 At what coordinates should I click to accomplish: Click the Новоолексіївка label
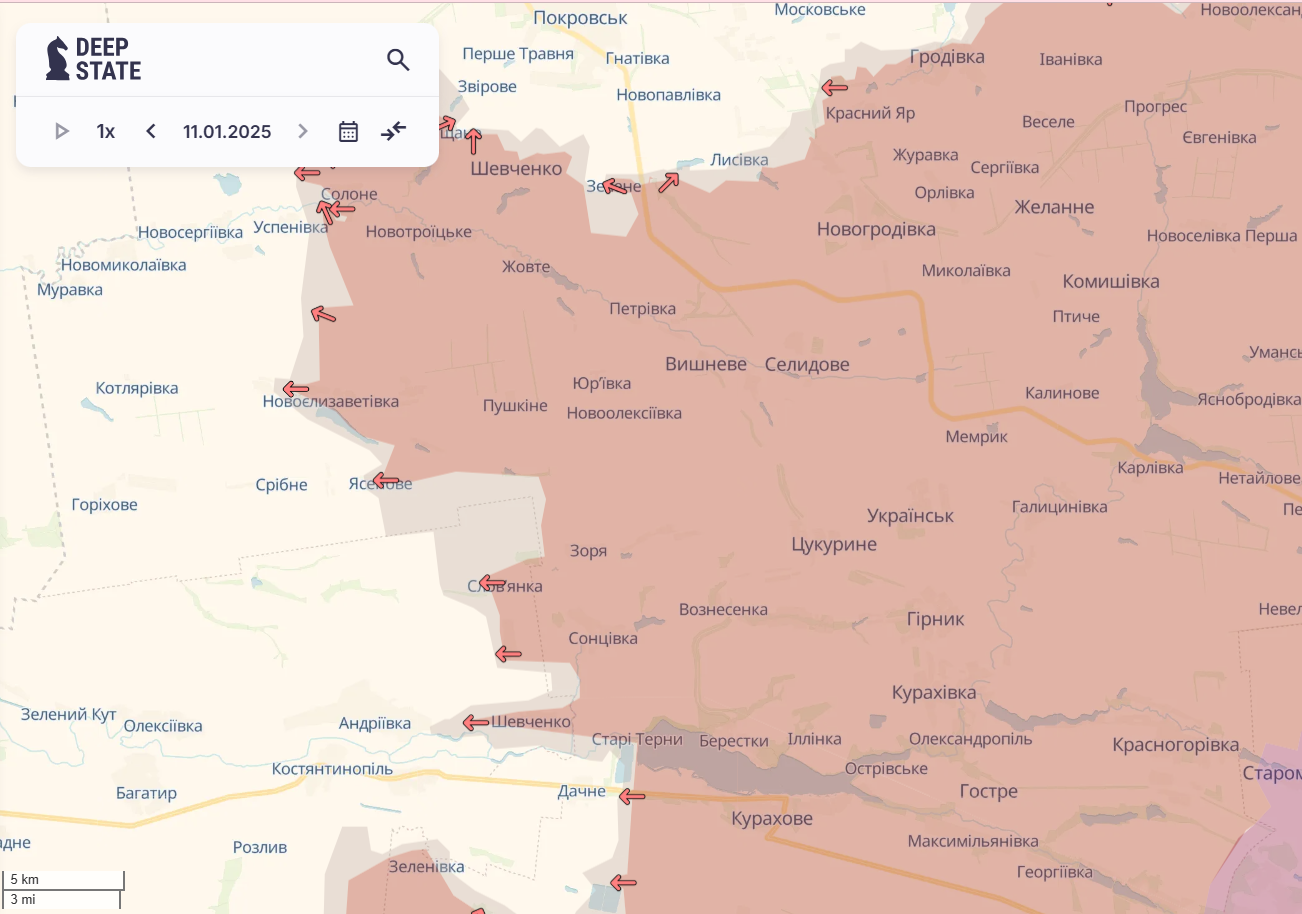[624, 413]
